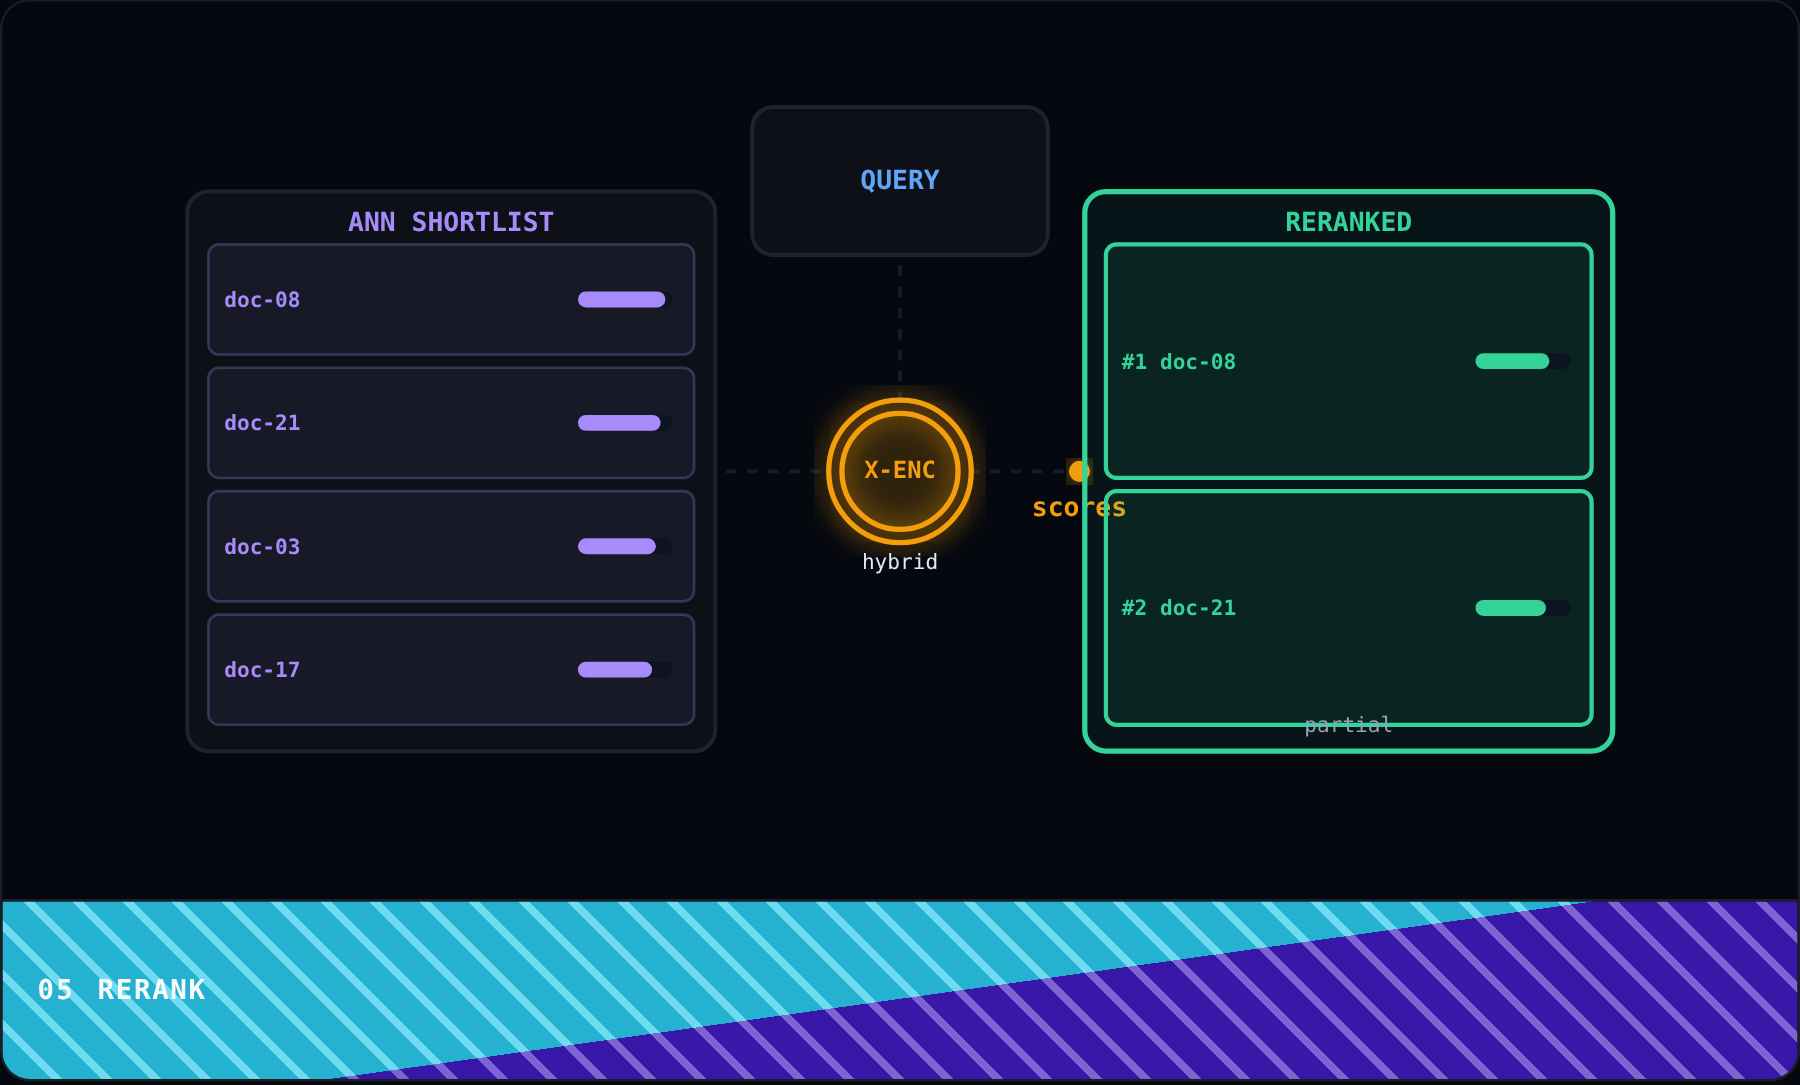The width and height of the screenshot is (1800, 1085).
Task: Click the partial status label
Action: [x=1348, y=724]
